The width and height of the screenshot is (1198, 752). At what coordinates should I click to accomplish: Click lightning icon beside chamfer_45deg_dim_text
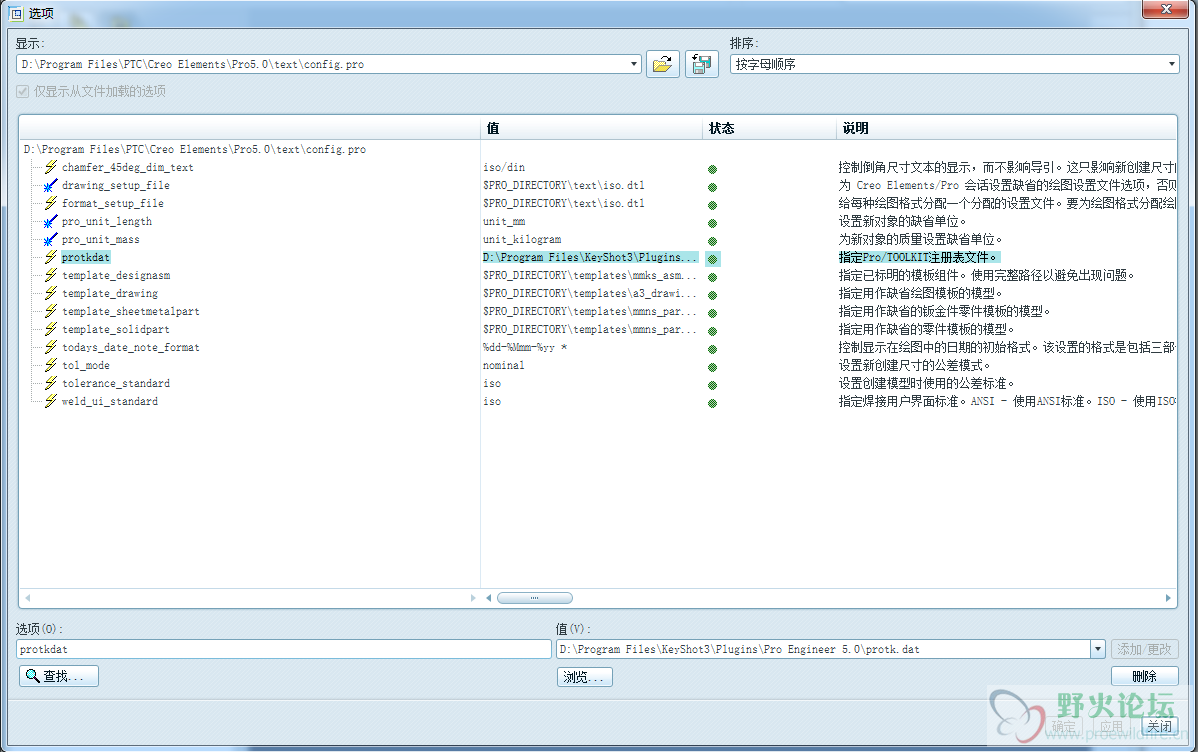point(51,167)
